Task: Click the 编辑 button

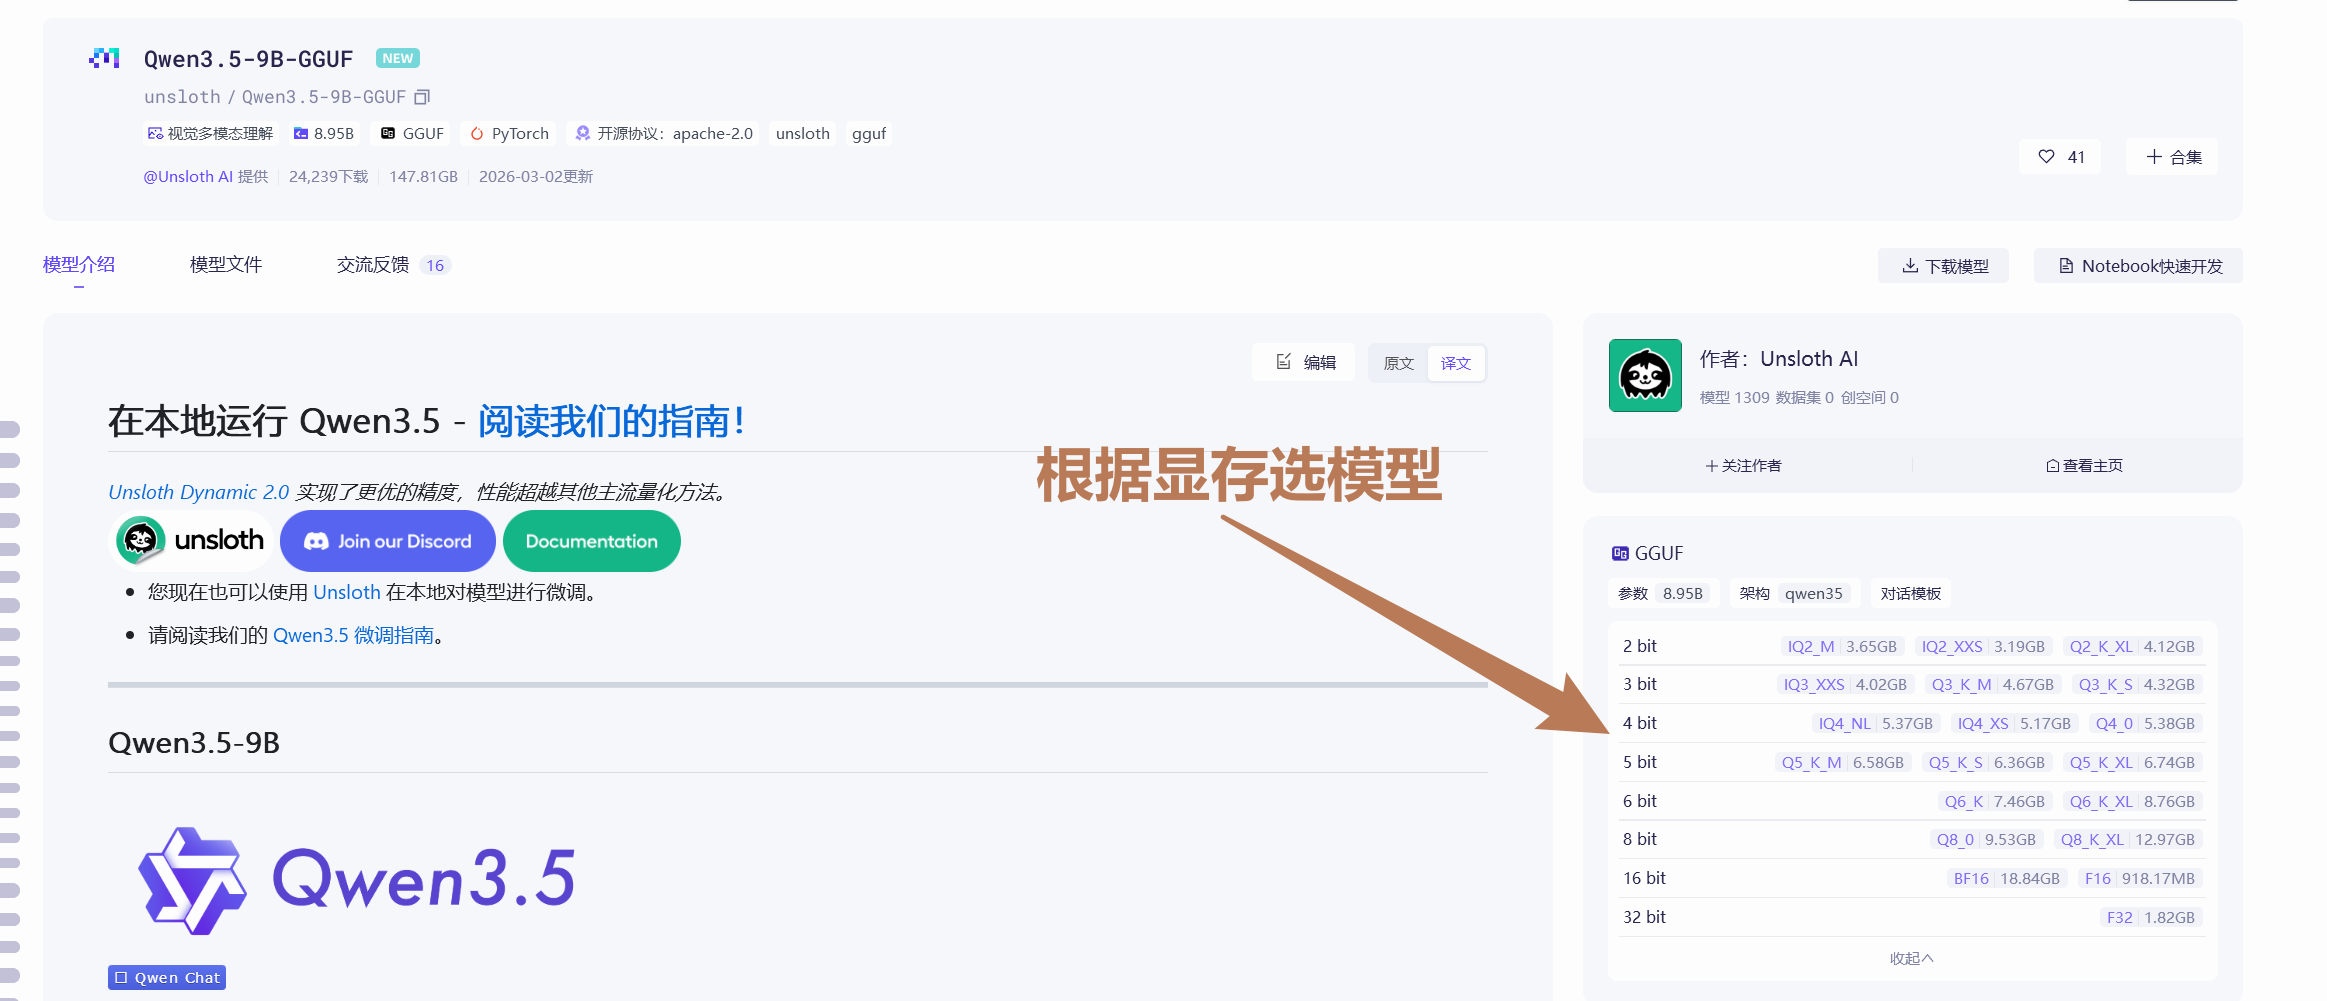Action: 1305,362
